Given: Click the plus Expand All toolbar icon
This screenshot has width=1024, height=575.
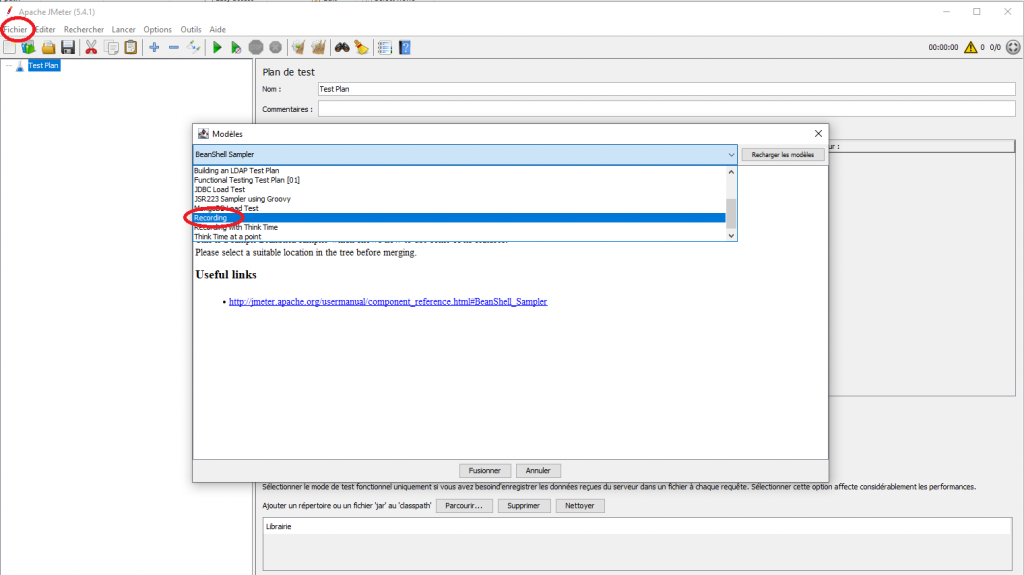Looking at the screenshot, I should (154, 47).
